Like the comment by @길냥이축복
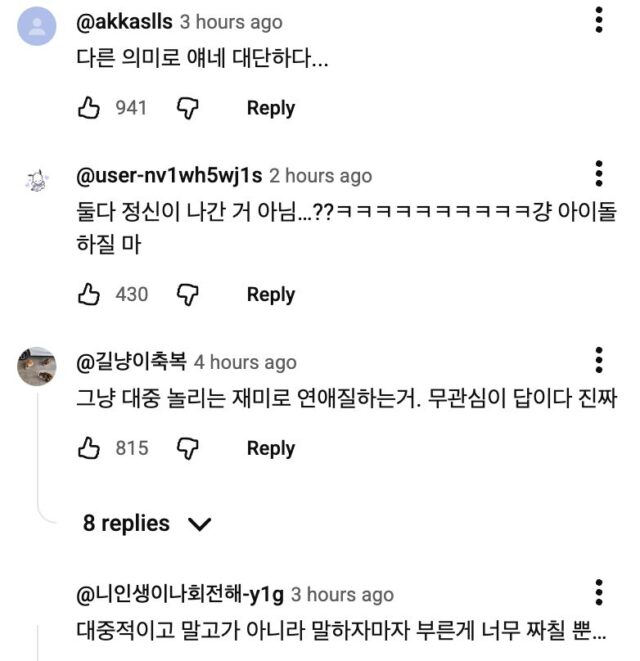This screenshot has height=661, width=640. [90, 448]
